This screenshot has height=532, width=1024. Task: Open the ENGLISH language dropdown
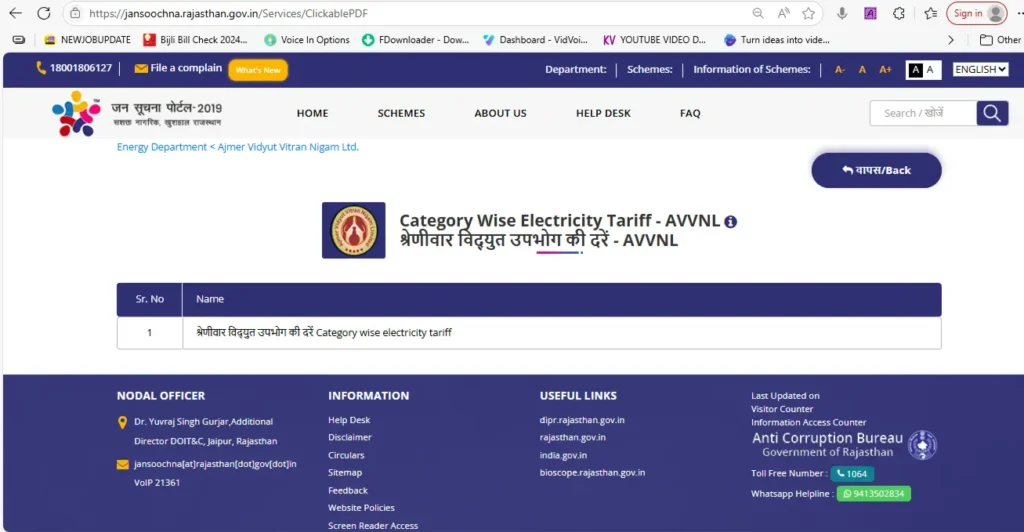click(979, 70)
